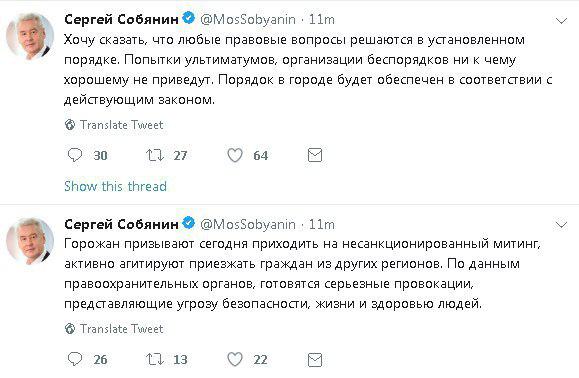Open the second tweet's 11m timestamp
579x378 pixels.
point(322,224)
